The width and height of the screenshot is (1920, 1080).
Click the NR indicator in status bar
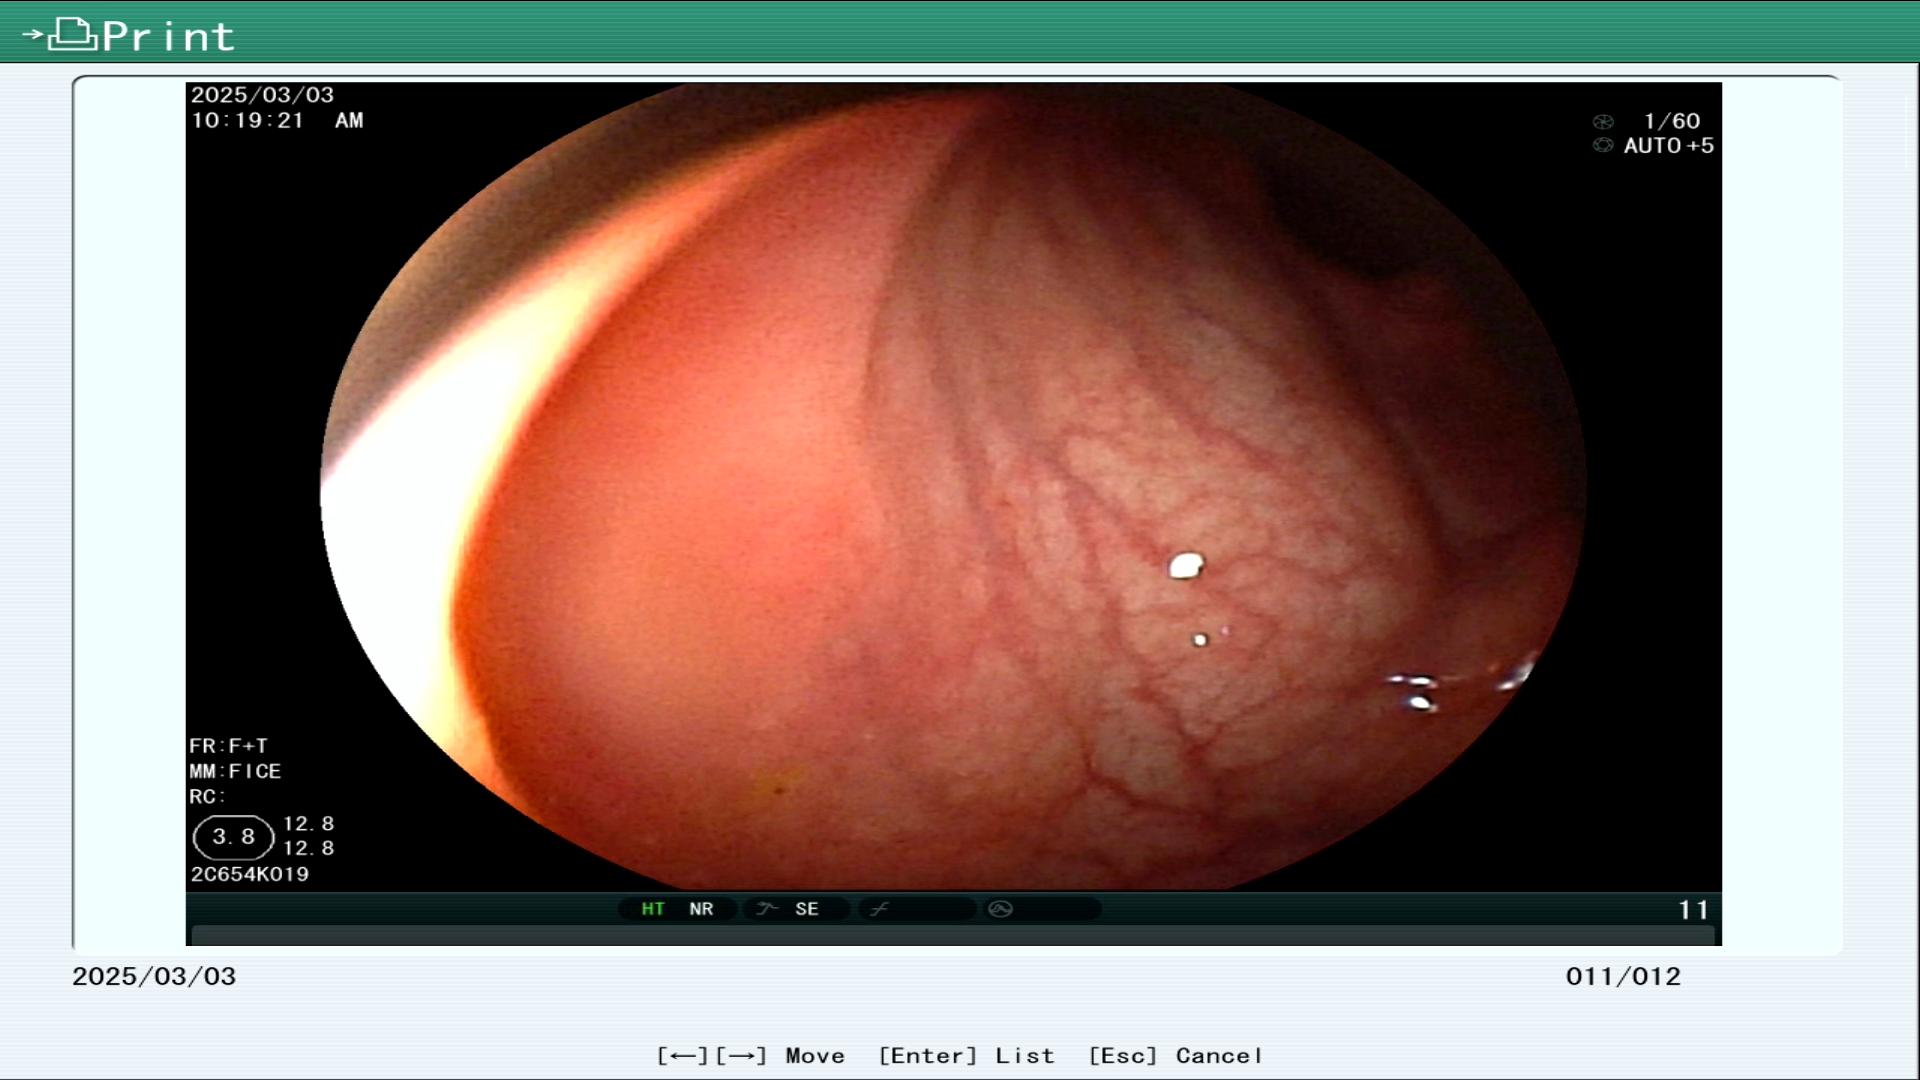point(701,909)
